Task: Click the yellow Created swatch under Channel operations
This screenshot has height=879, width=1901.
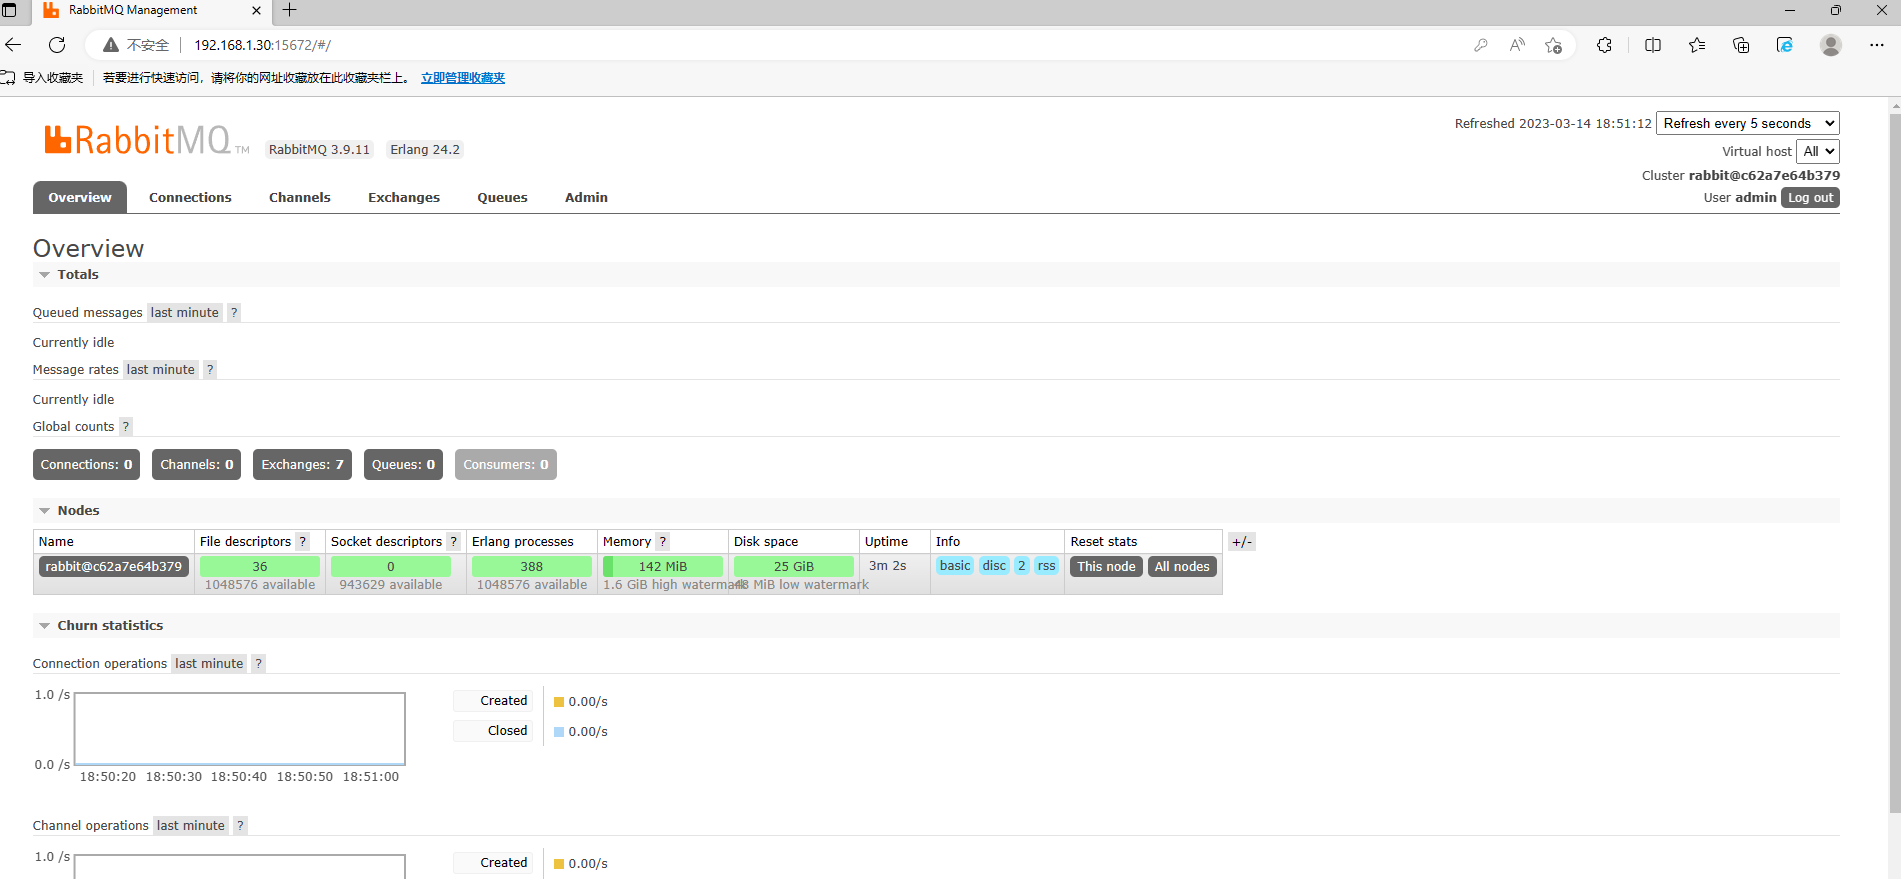Action: coord(559,864)
